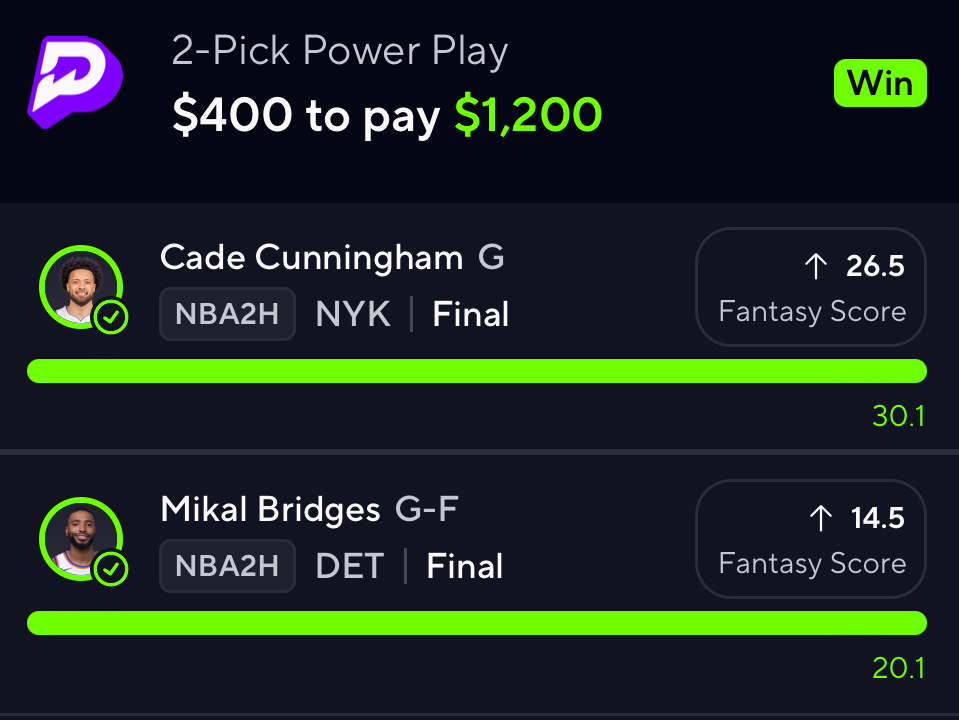Click Mikal Bridges' green progress bar
This screenshot has width=959, height=720.
click(477, 623)
